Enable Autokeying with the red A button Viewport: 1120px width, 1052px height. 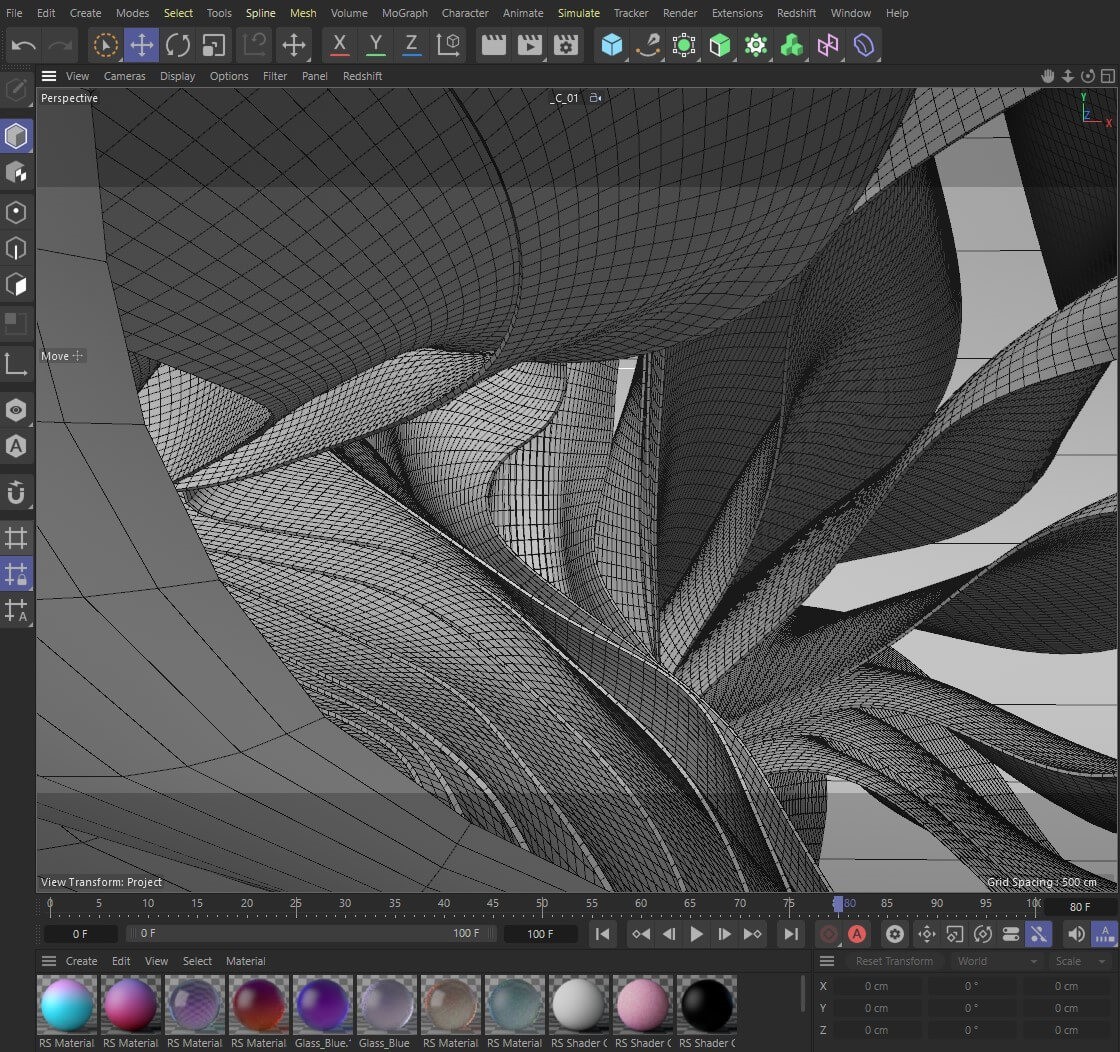pyautogui.click(x=857, y=934)
